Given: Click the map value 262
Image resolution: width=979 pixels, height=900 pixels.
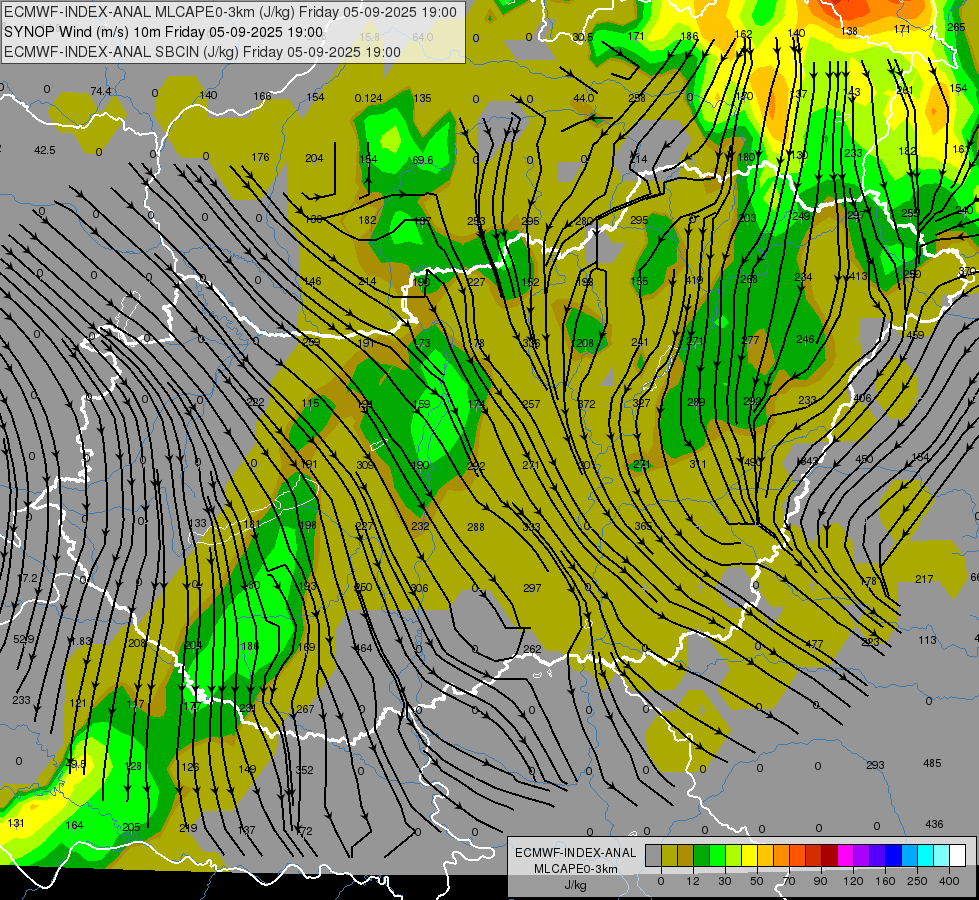Looking at the screenshot, I should [532, 649].
